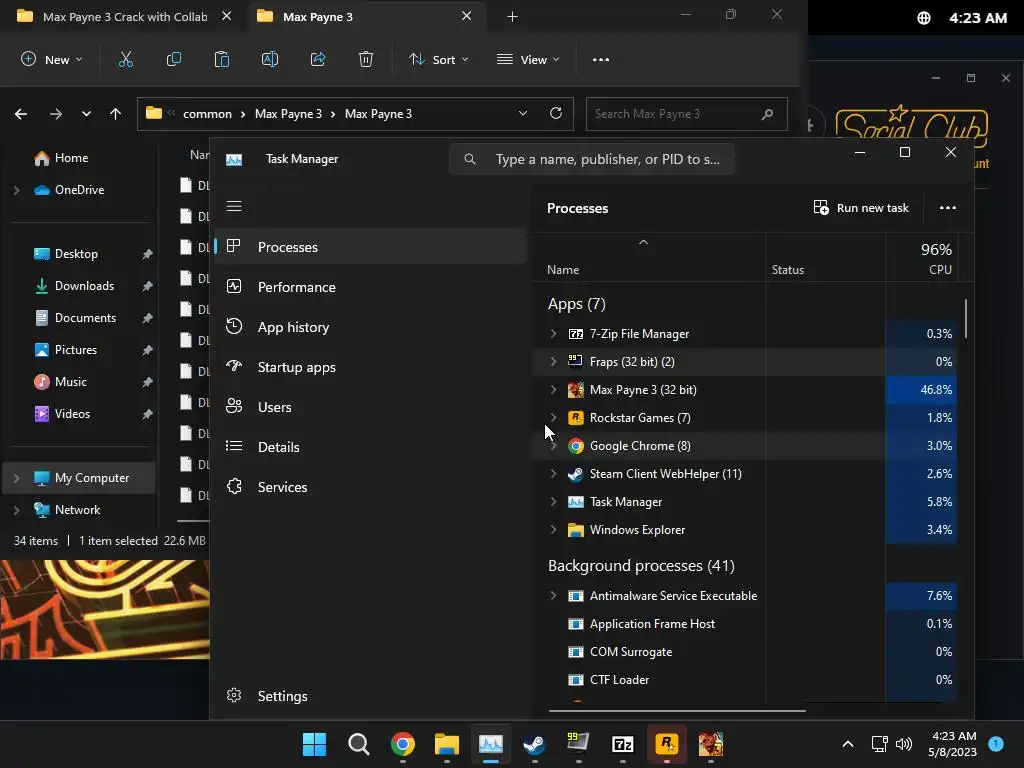The height and width of the screenshot is (768, 1024).
Task: Open the New dropdown in Explorer
Action: coord(52,59)
